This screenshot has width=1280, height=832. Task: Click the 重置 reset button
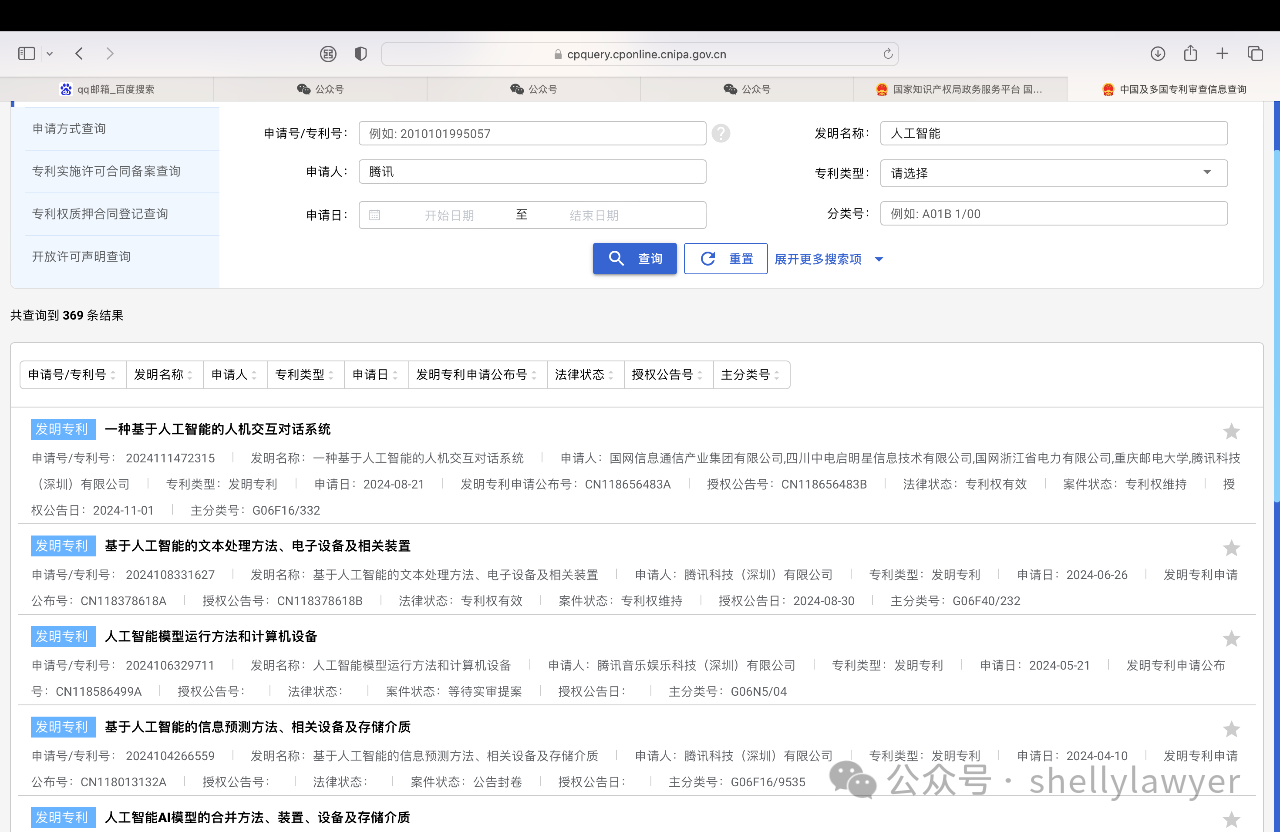click(726, 259)
